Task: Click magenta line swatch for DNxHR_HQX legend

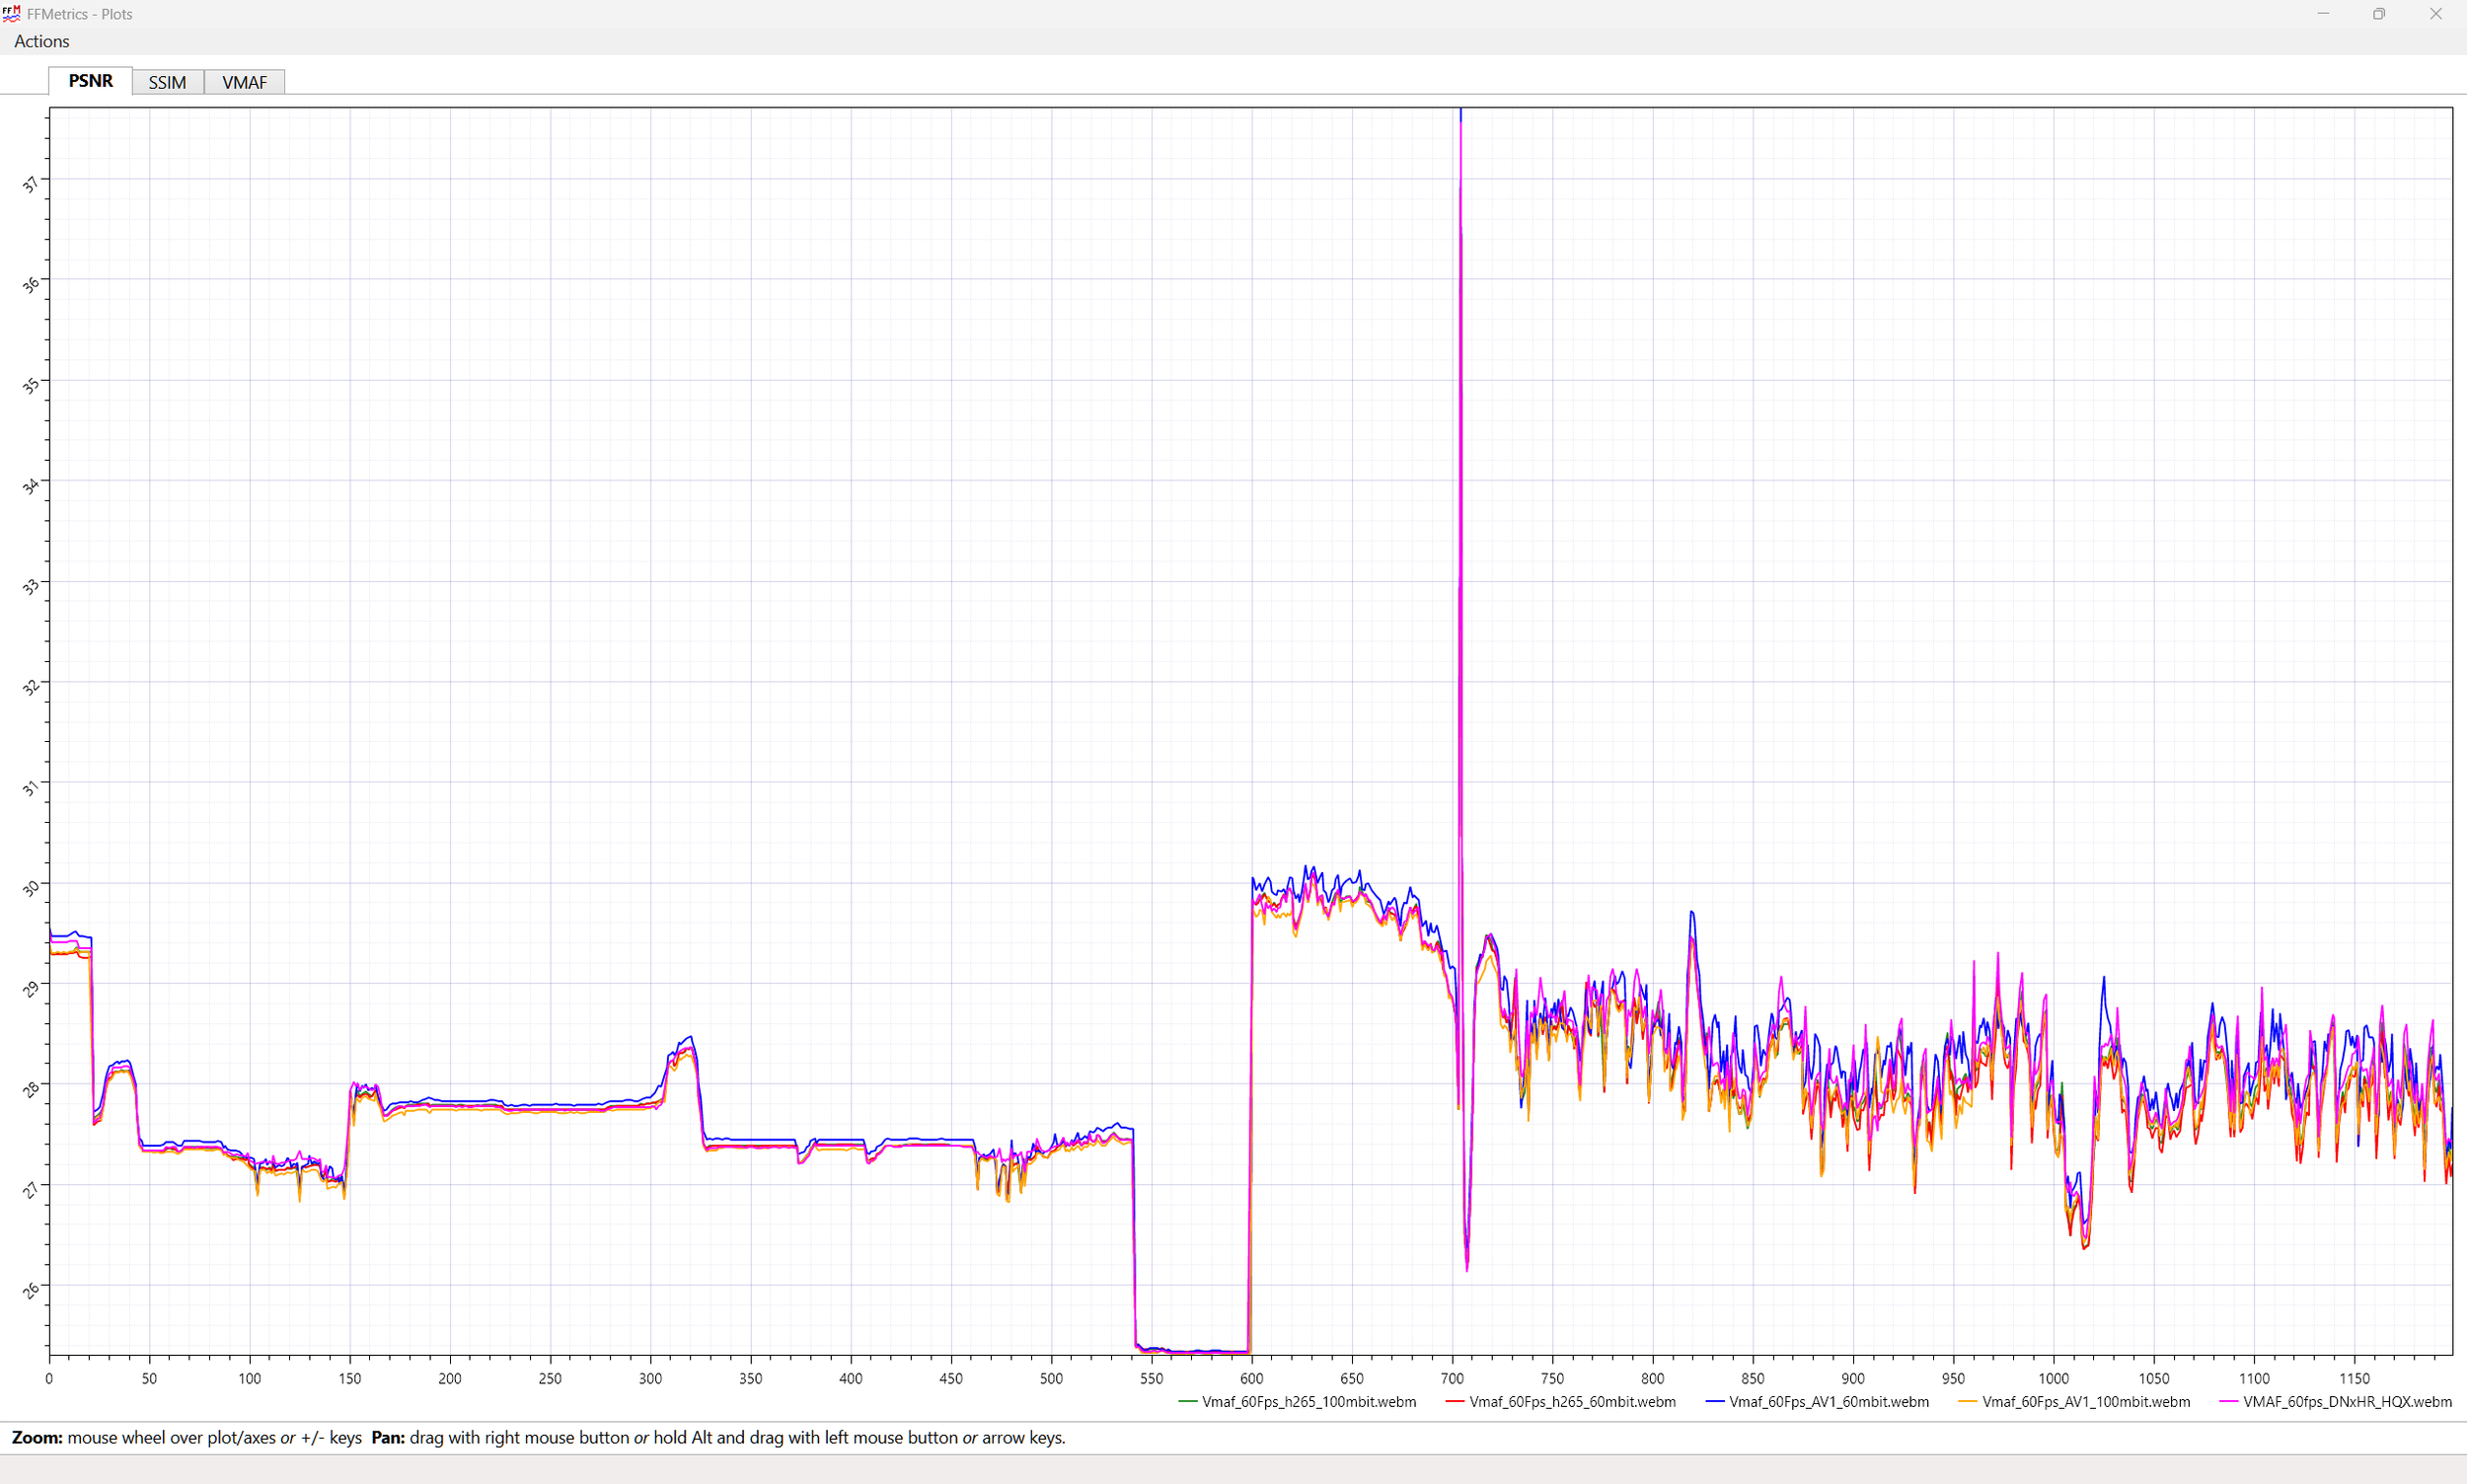Action: pyautogui.click(x=2228, y=1402)
